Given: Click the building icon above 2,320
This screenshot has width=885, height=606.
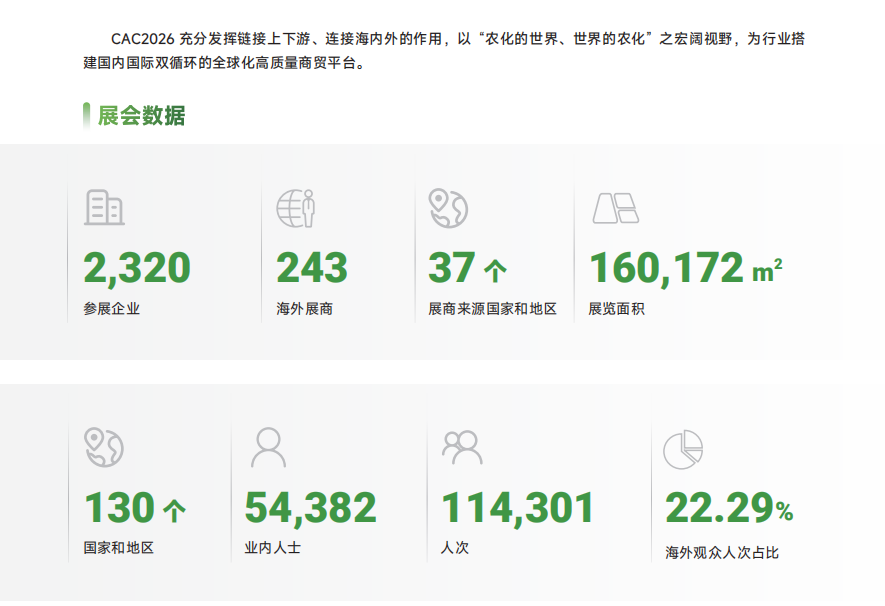Looking at the screenshot, I should 104,207.
